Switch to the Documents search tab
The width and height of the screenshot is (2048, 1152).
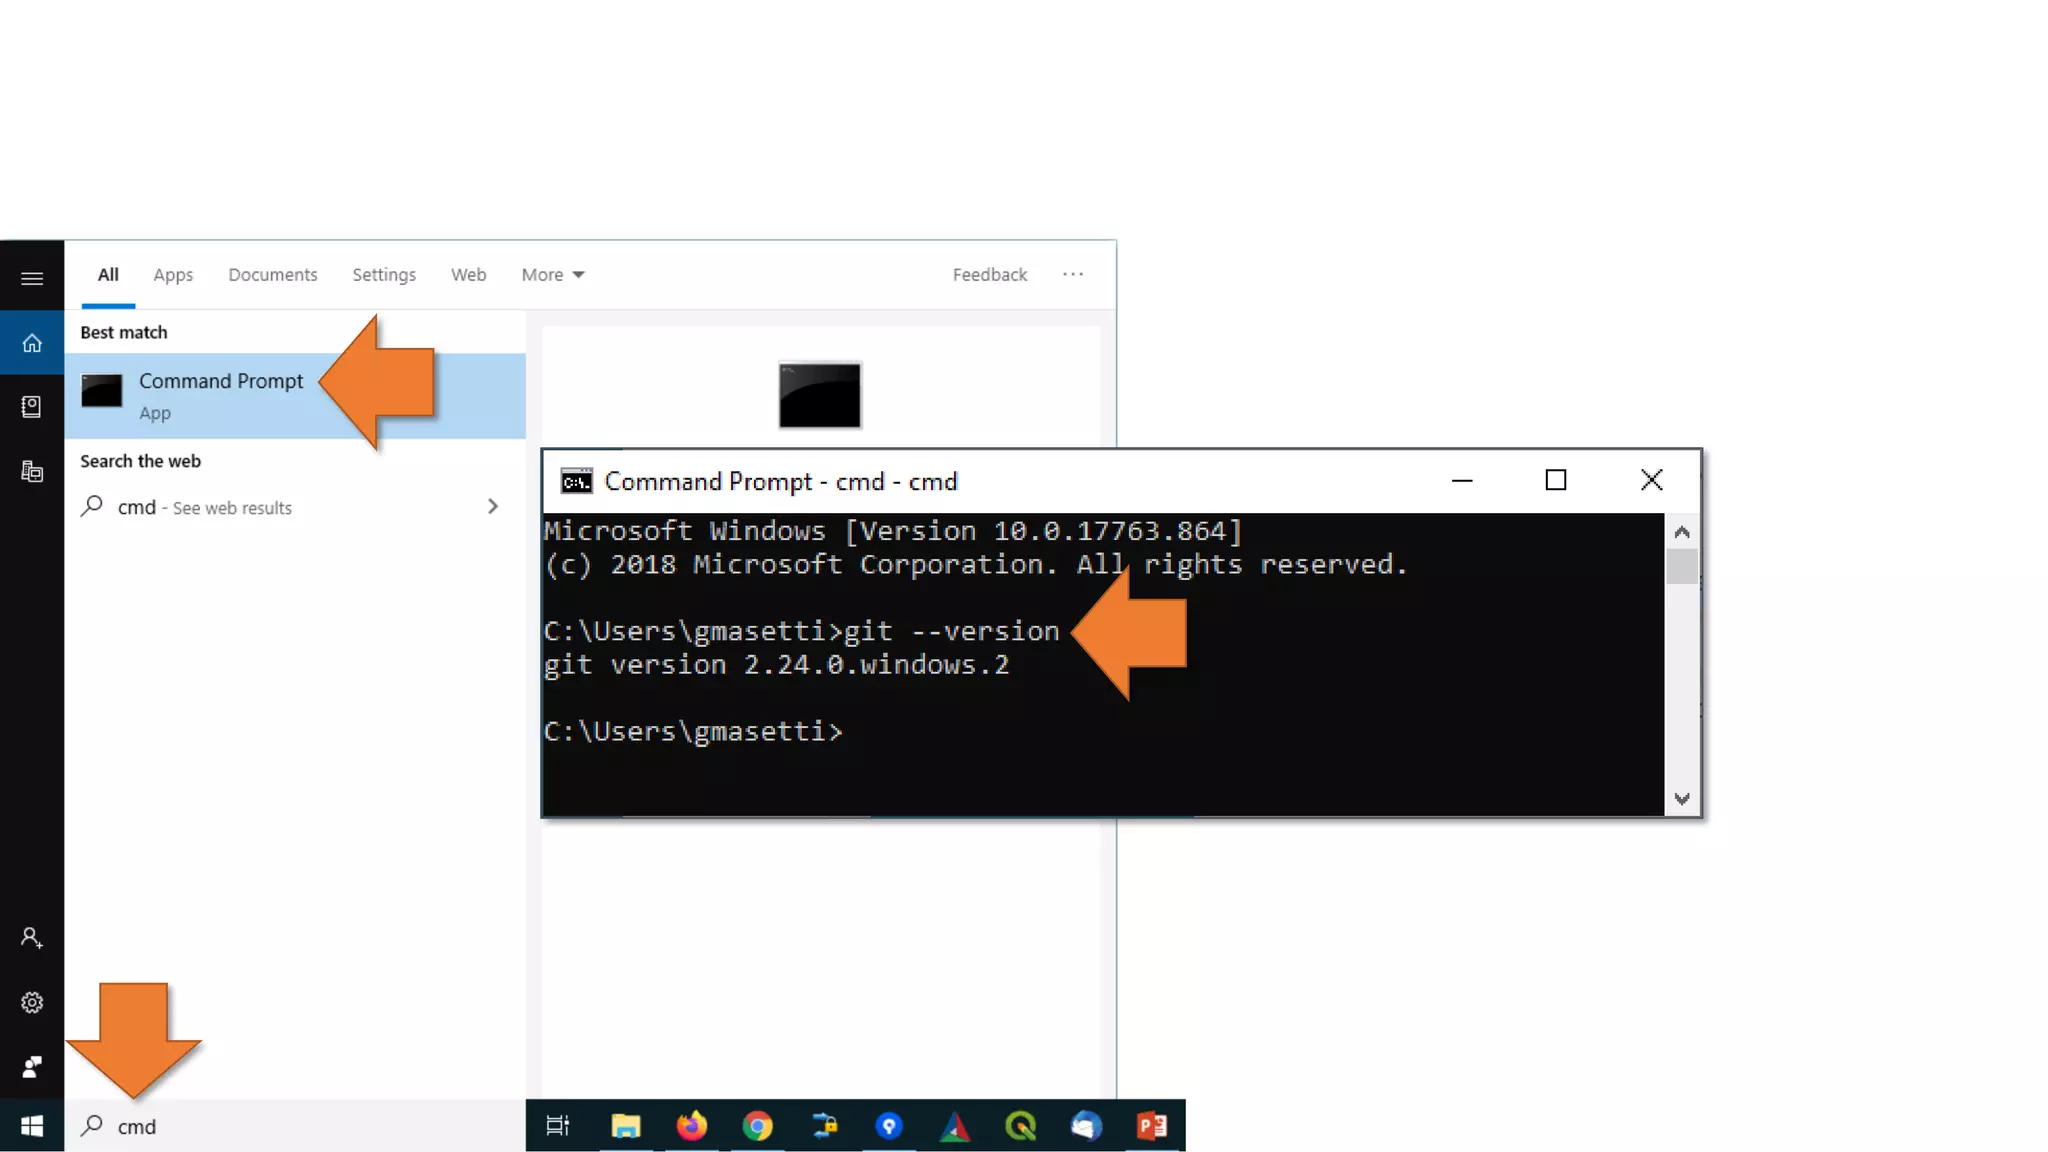tap(272, 274)
